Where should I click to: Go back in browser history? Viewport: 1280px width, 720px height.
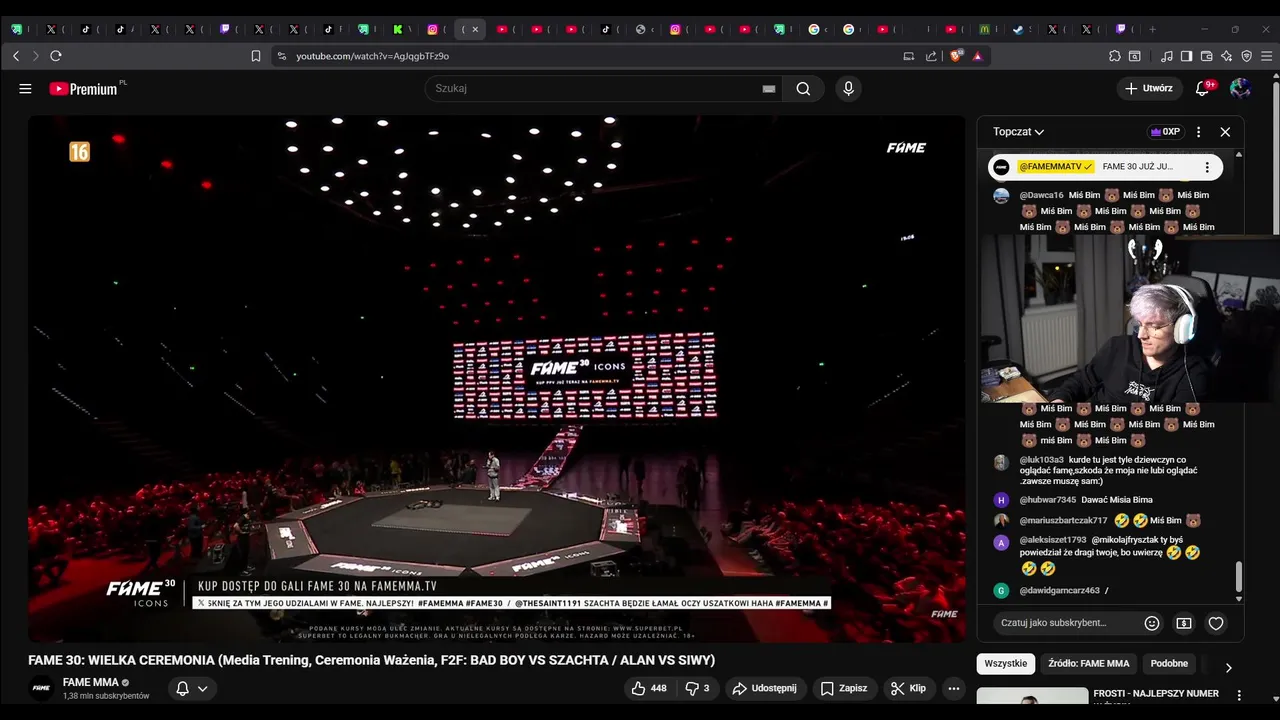[16, 56]
